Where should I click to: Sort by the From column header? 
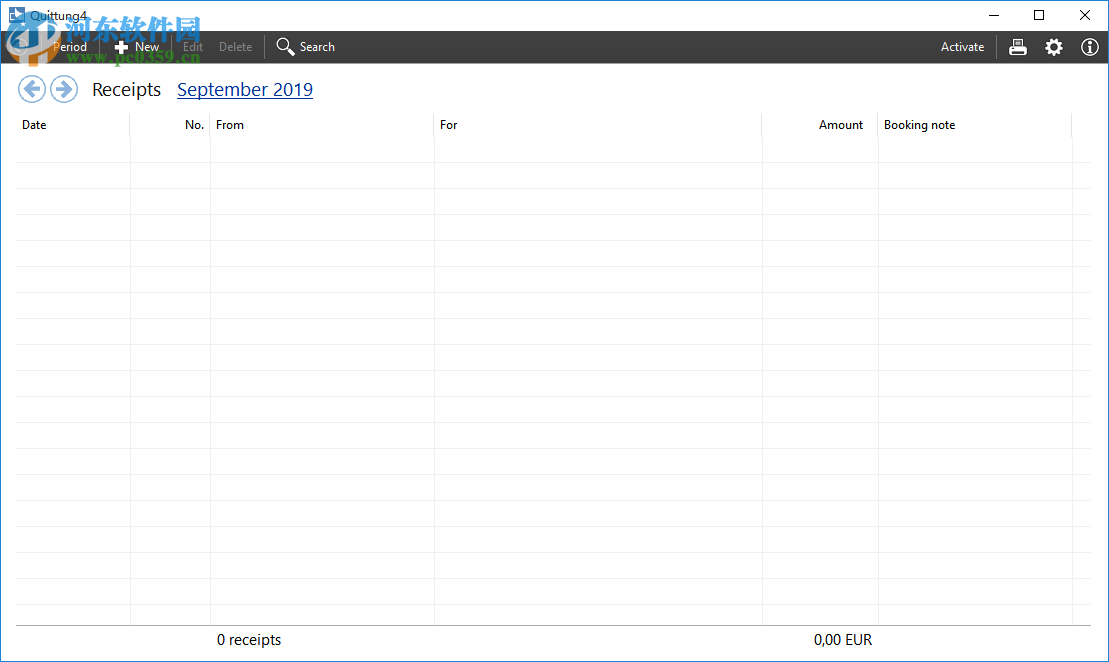pyautogui.click(x=322, y=124)
